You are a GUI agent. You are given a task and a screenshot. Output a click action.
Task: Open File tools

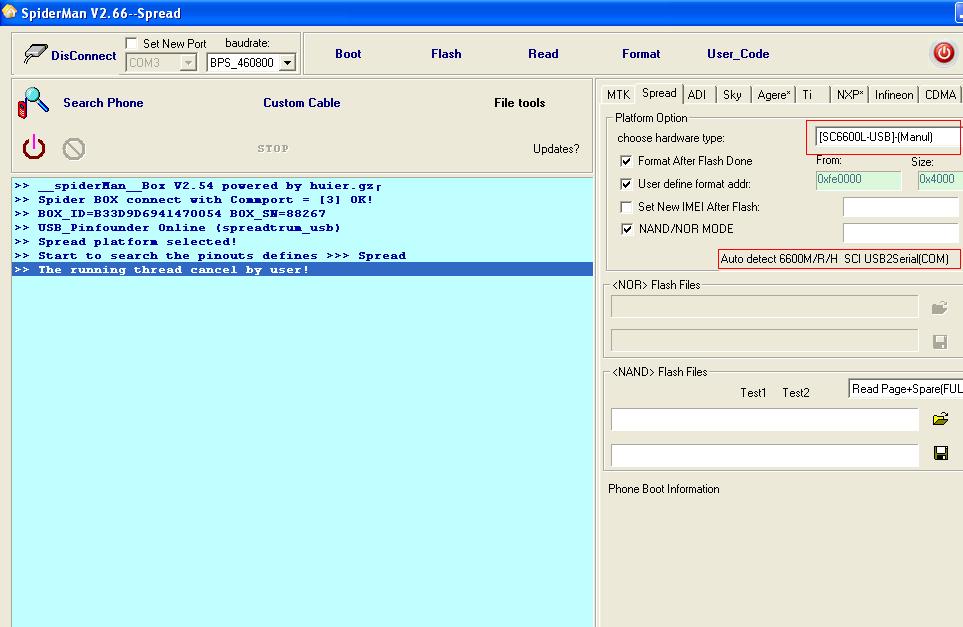click(x=520, y=103)
